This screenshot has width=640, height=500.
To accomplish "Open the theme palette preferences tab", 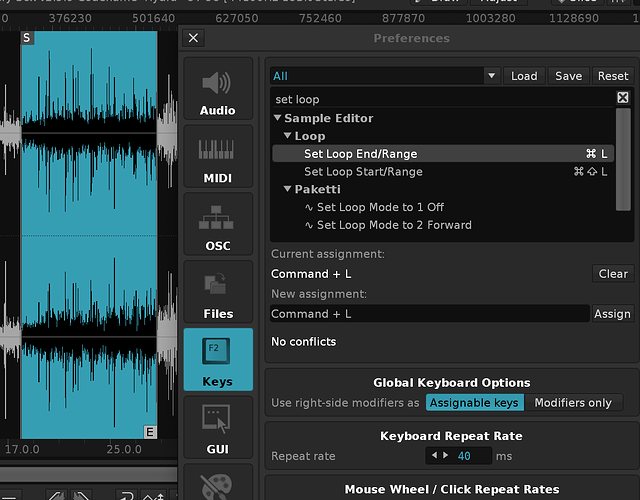I will pyautogui.click(x=218, y=484).
